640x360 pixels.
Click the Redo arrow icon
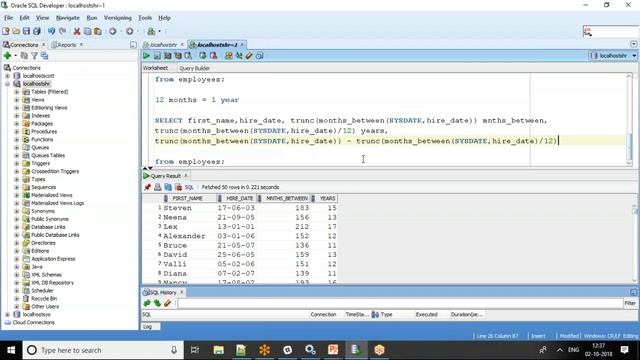(62, 31)
